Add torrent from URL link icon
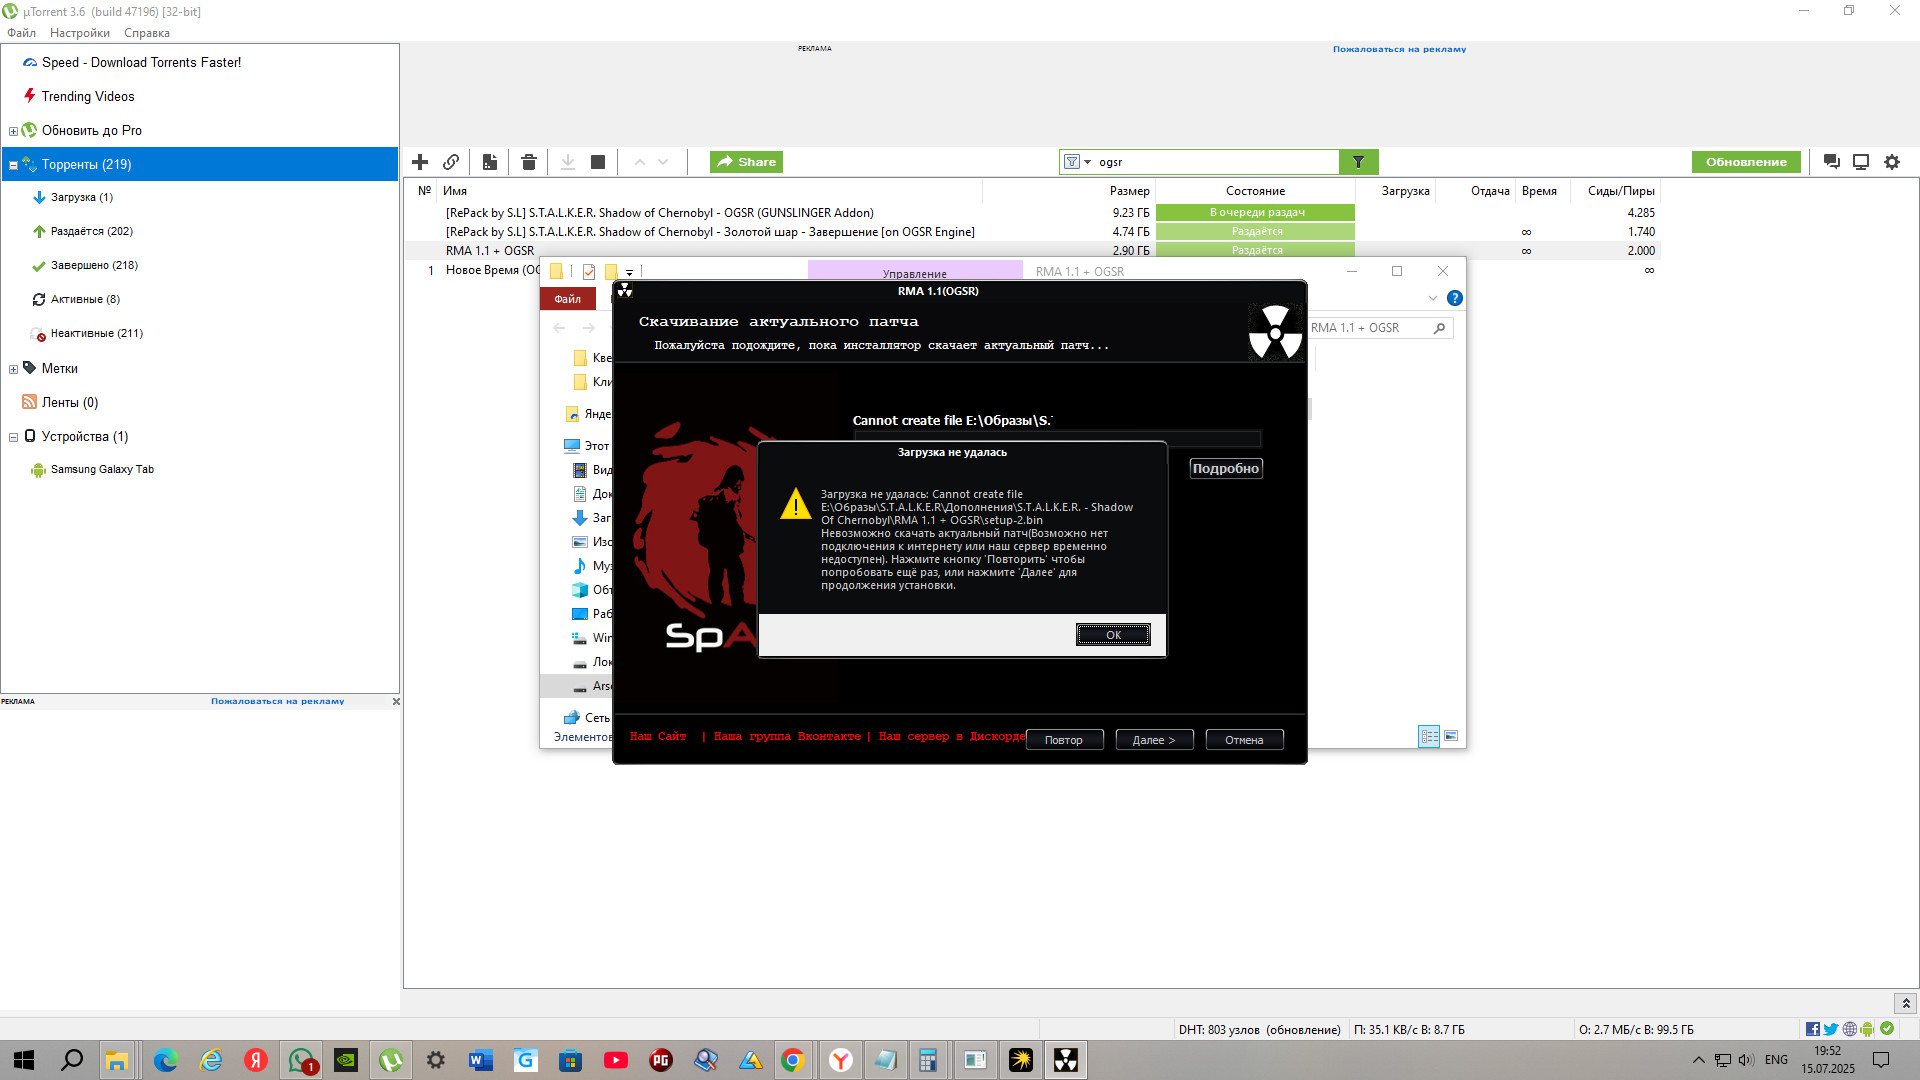Viewport: 1920px width, 1080px height. click(x=451, y=162)
